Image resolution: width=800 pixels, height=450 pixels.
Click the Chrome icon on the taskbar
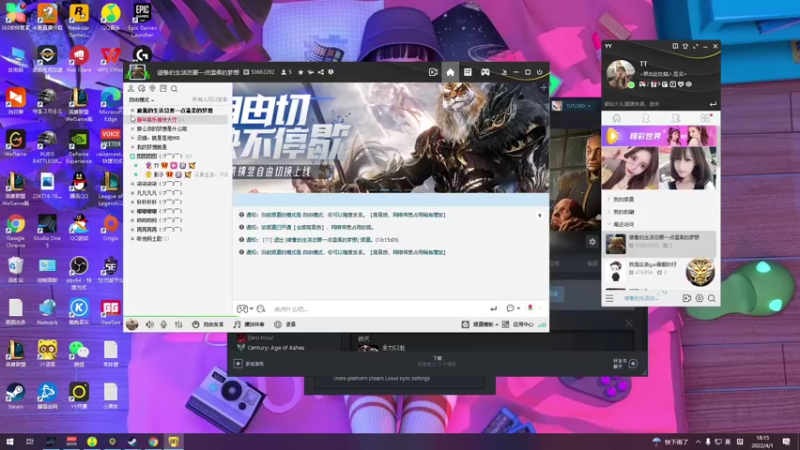(153, 441)
